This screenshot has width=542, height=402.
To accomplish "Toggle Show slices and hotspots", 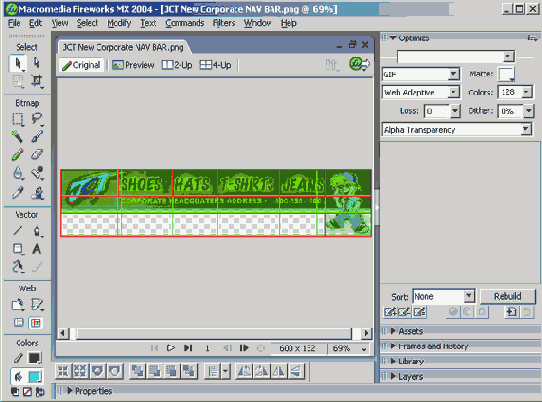I will click(36, 323).
